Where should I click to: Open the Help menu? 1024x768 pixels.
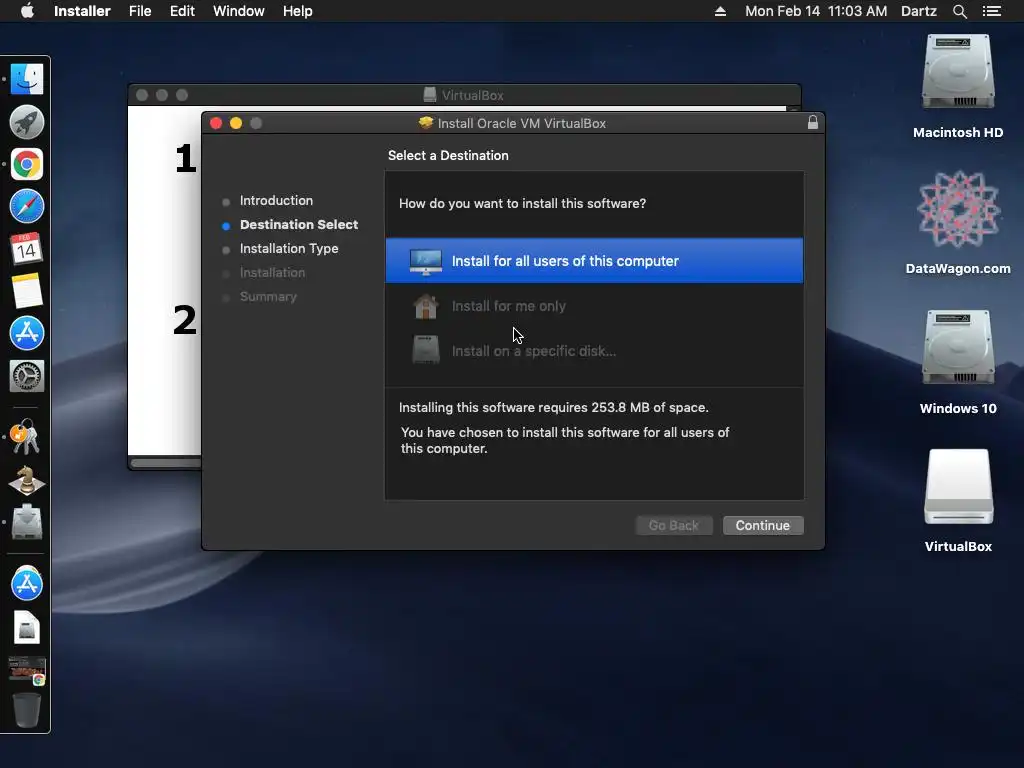coord(297,11)
